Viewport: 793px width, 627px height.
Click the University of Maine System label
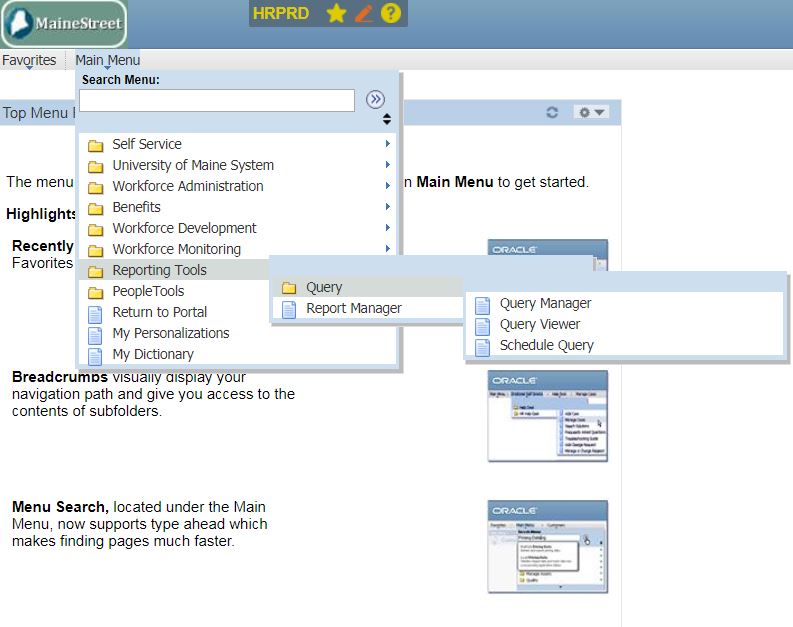(193, 165)
